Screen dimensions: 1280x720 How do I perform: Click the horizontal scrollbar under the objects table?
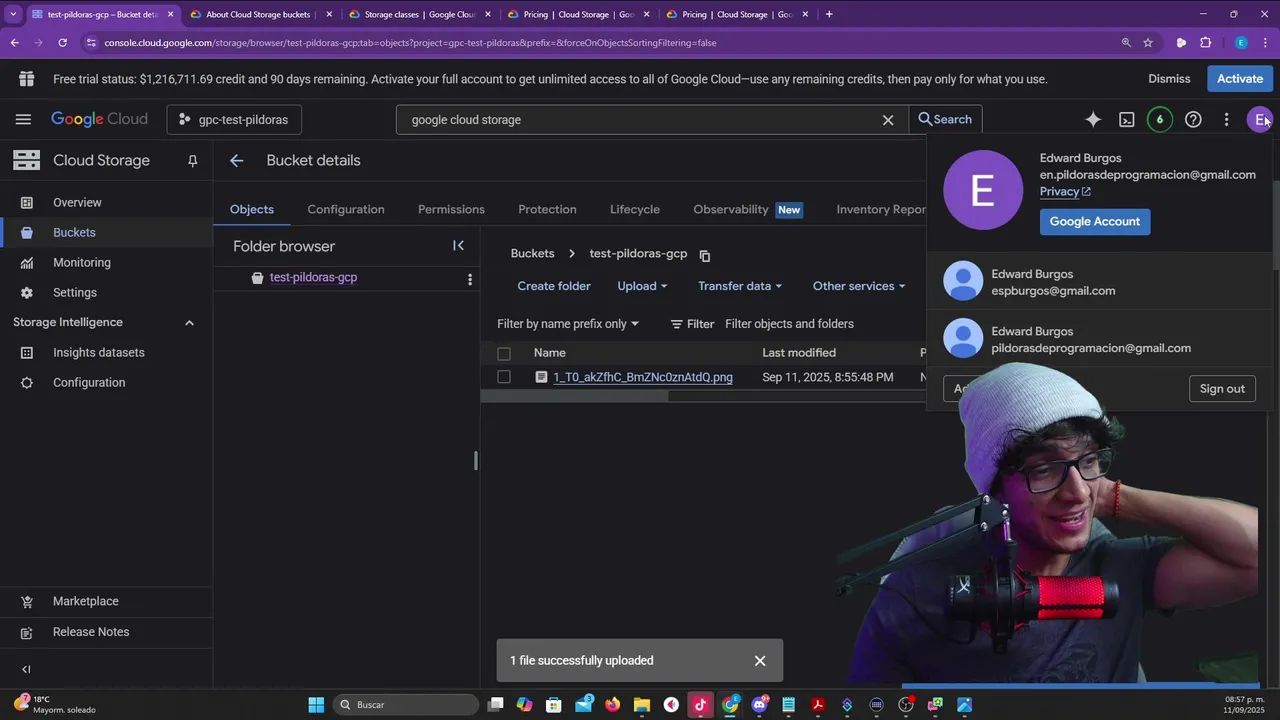pos(574,395)
